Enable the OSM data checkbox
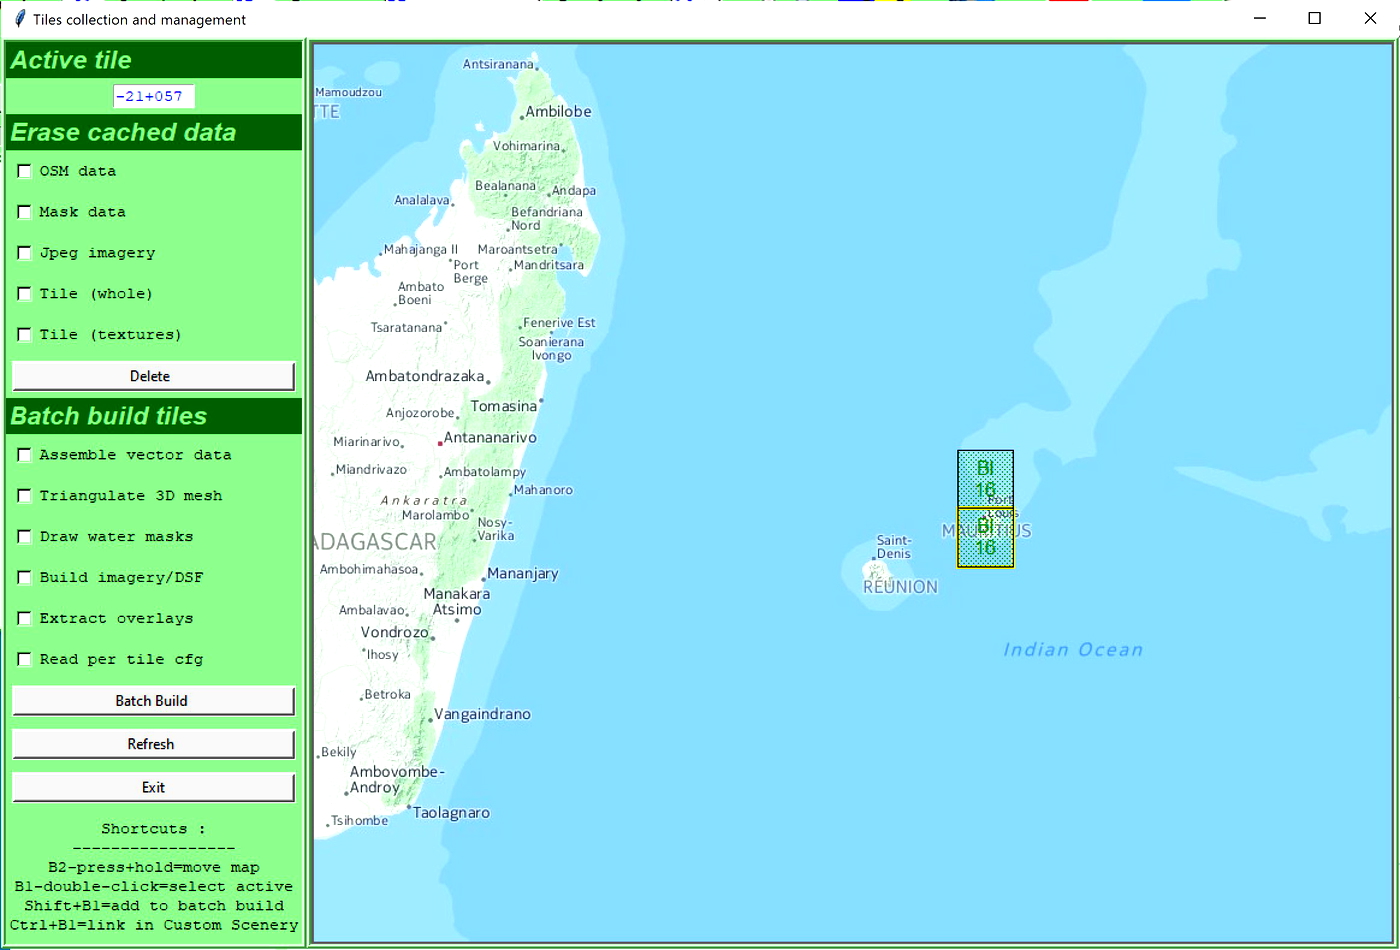Image resolution: width=1400 pixels, height=950 pixels. 25,172
